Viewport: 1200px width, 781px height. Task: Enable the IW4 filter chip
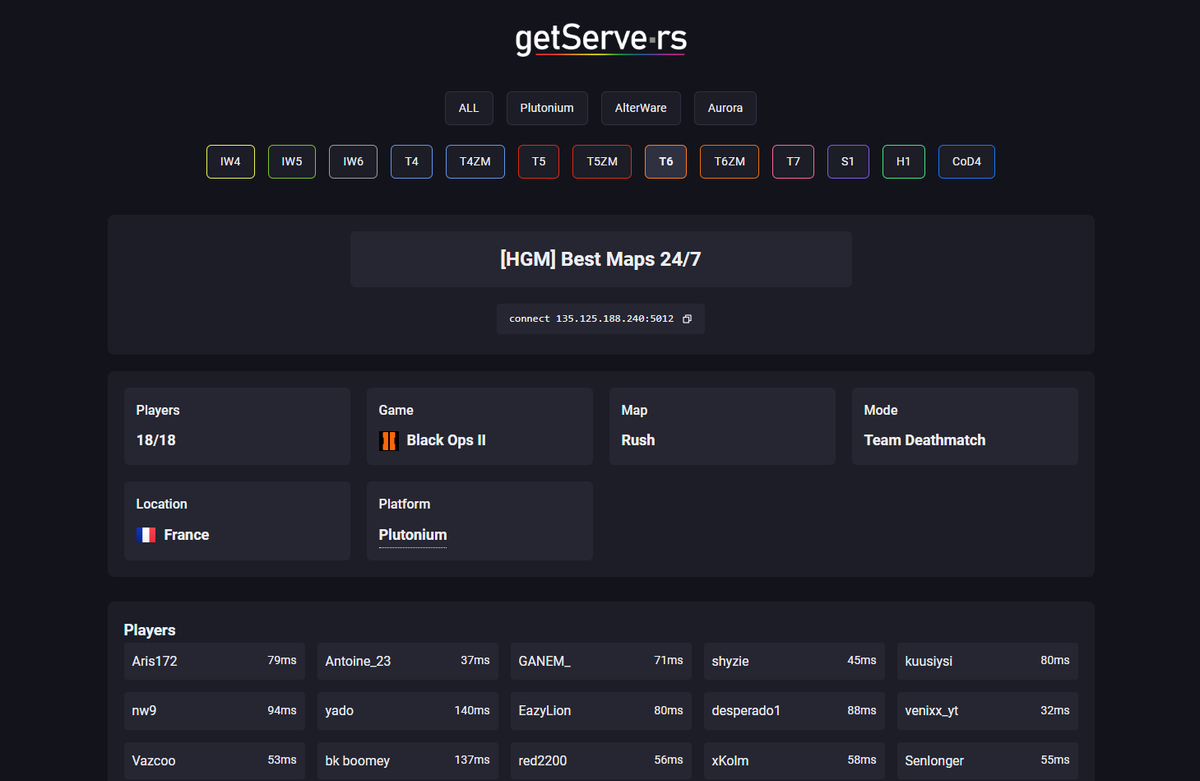pyautogui.click(x=230, y=161)
